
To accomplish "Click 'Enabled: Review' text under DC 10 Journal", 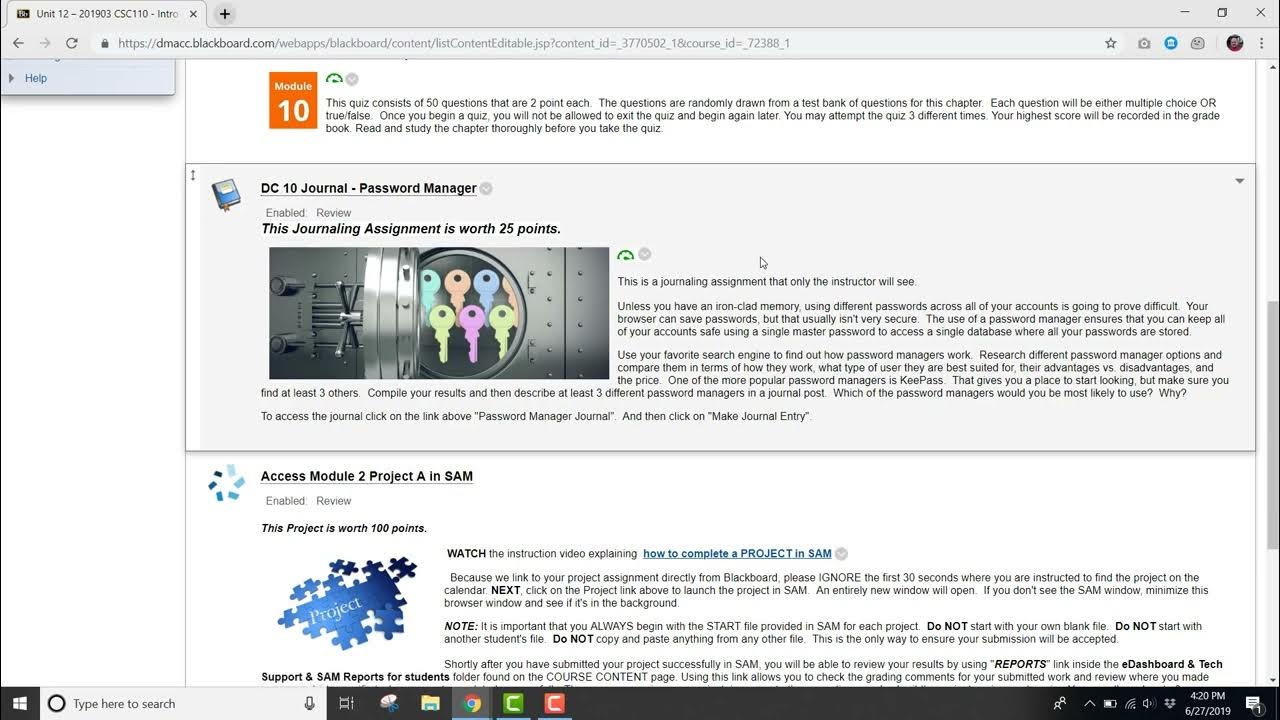I will tap(308, 213).
